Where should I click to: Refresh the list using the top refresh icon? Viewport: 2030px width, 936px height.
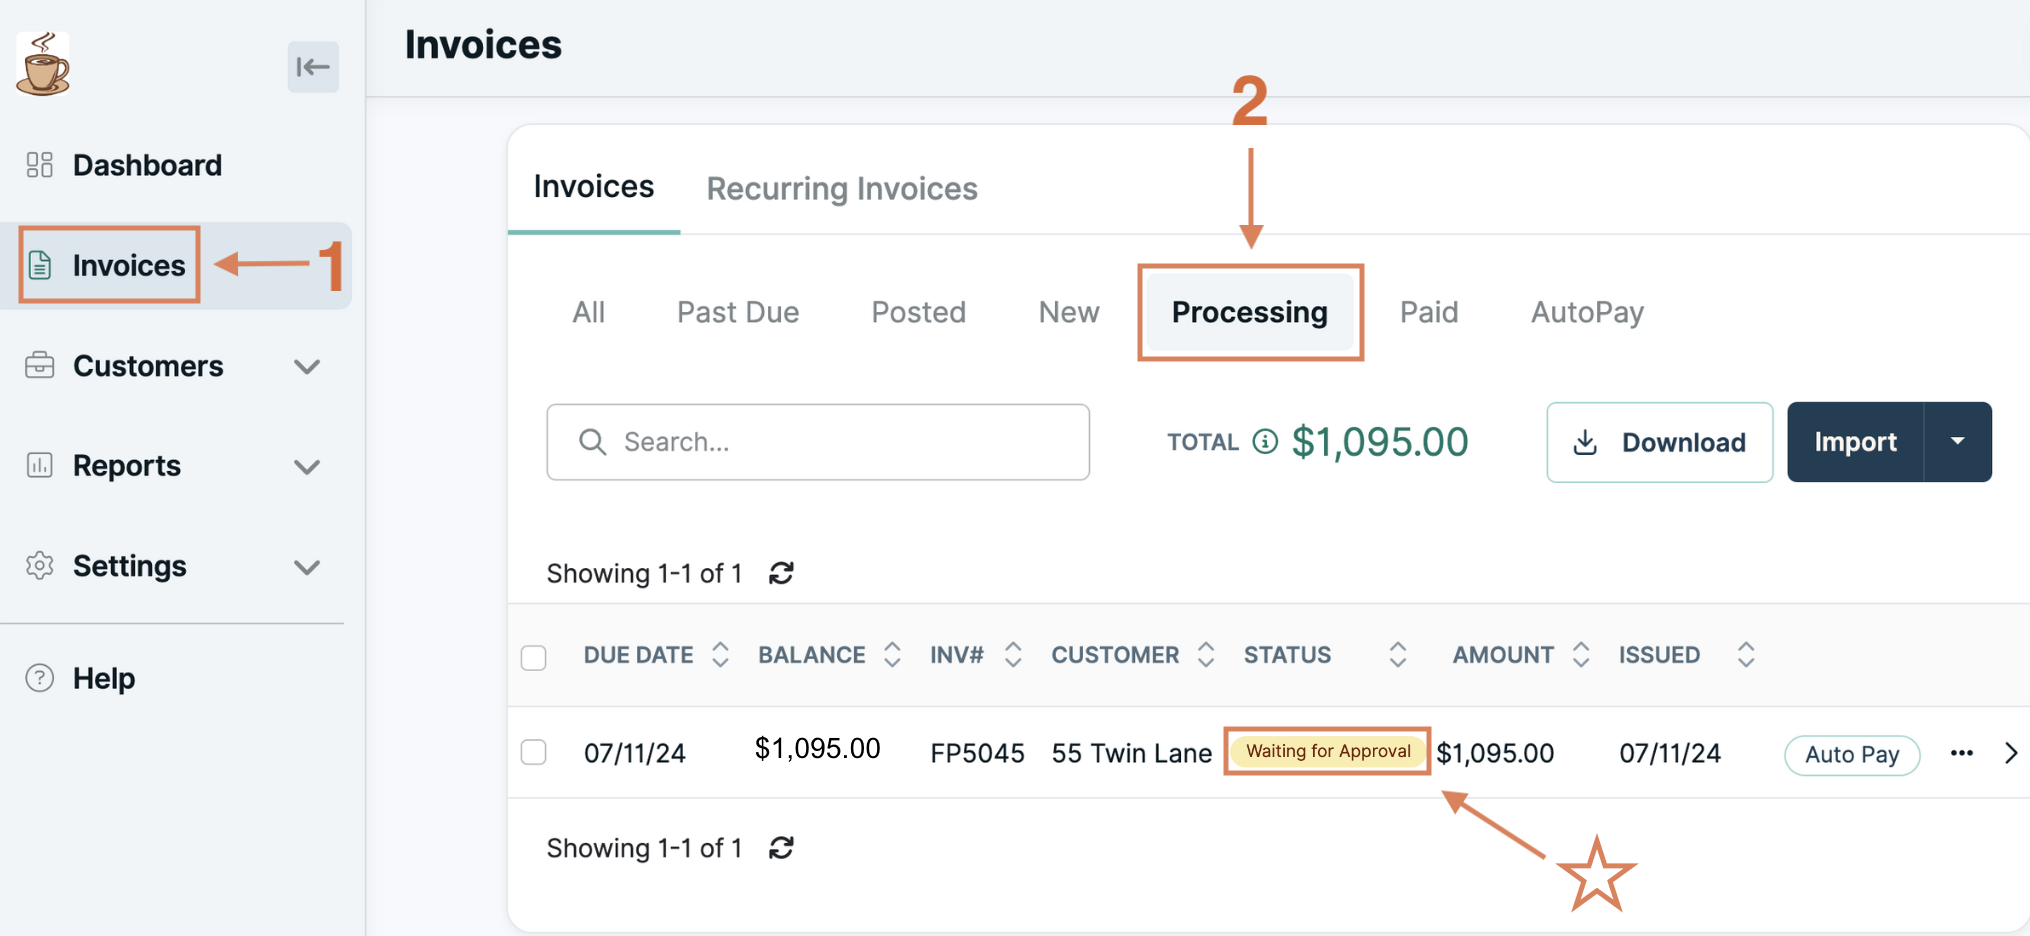tap(781, 573)
